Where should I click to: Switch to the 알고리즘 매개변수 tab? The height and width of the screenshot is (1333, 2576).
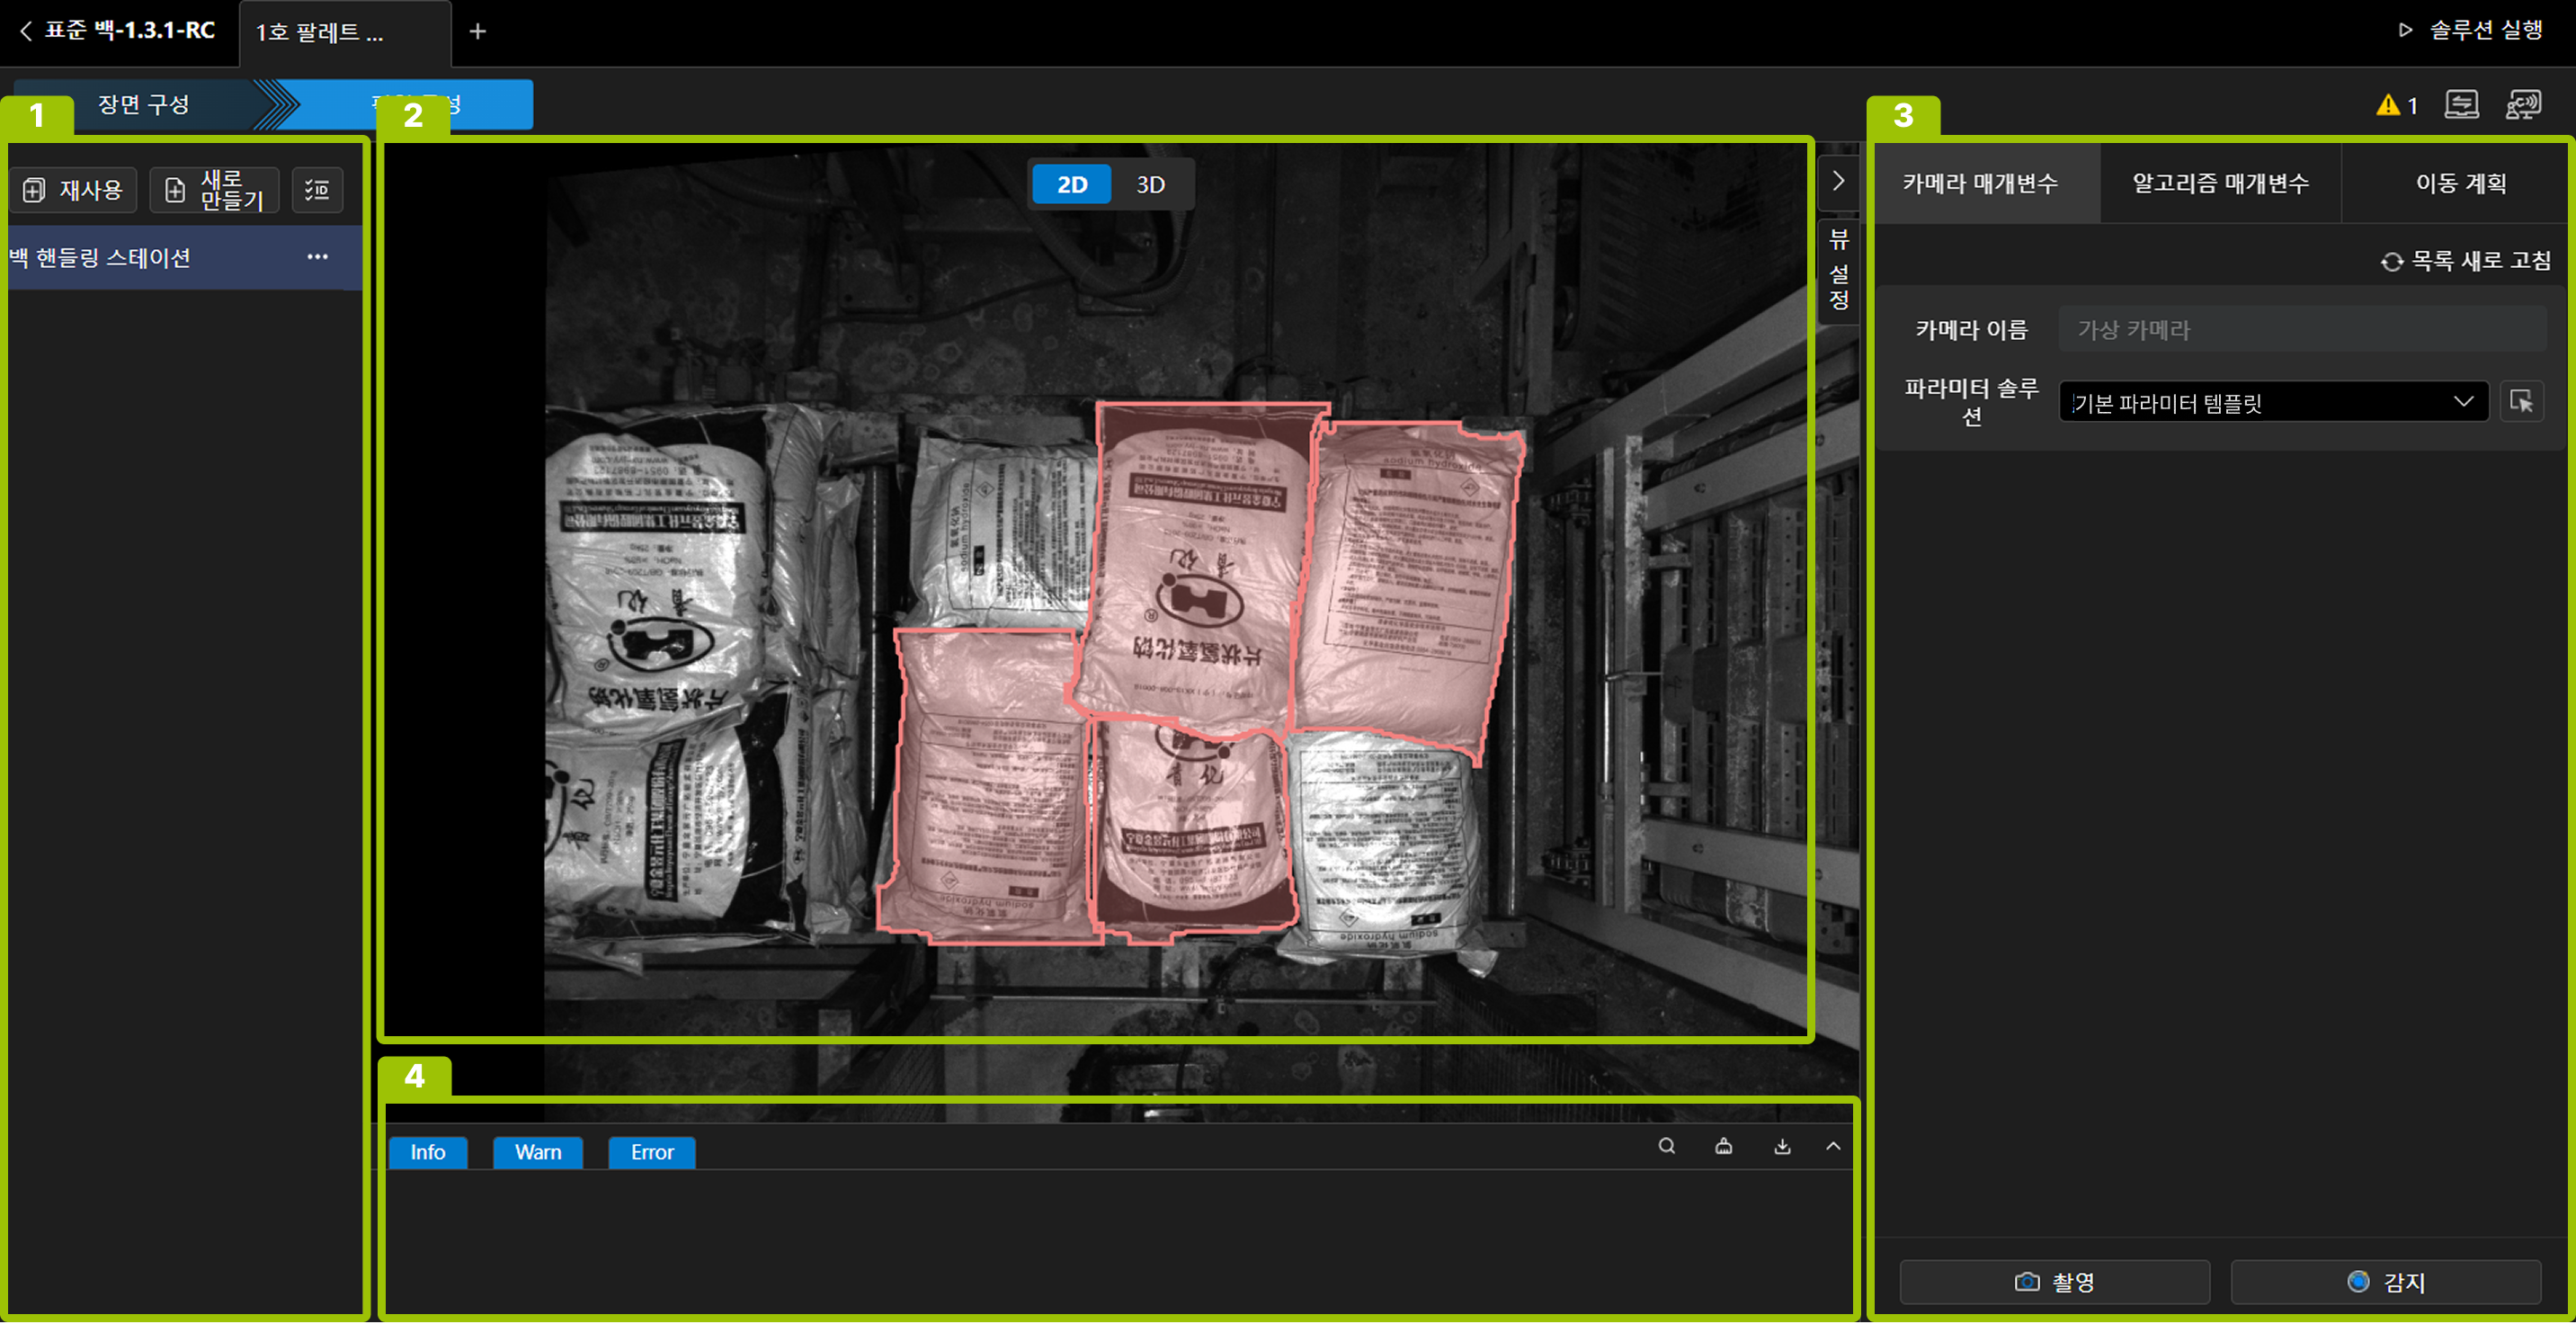coord(2220,183)
